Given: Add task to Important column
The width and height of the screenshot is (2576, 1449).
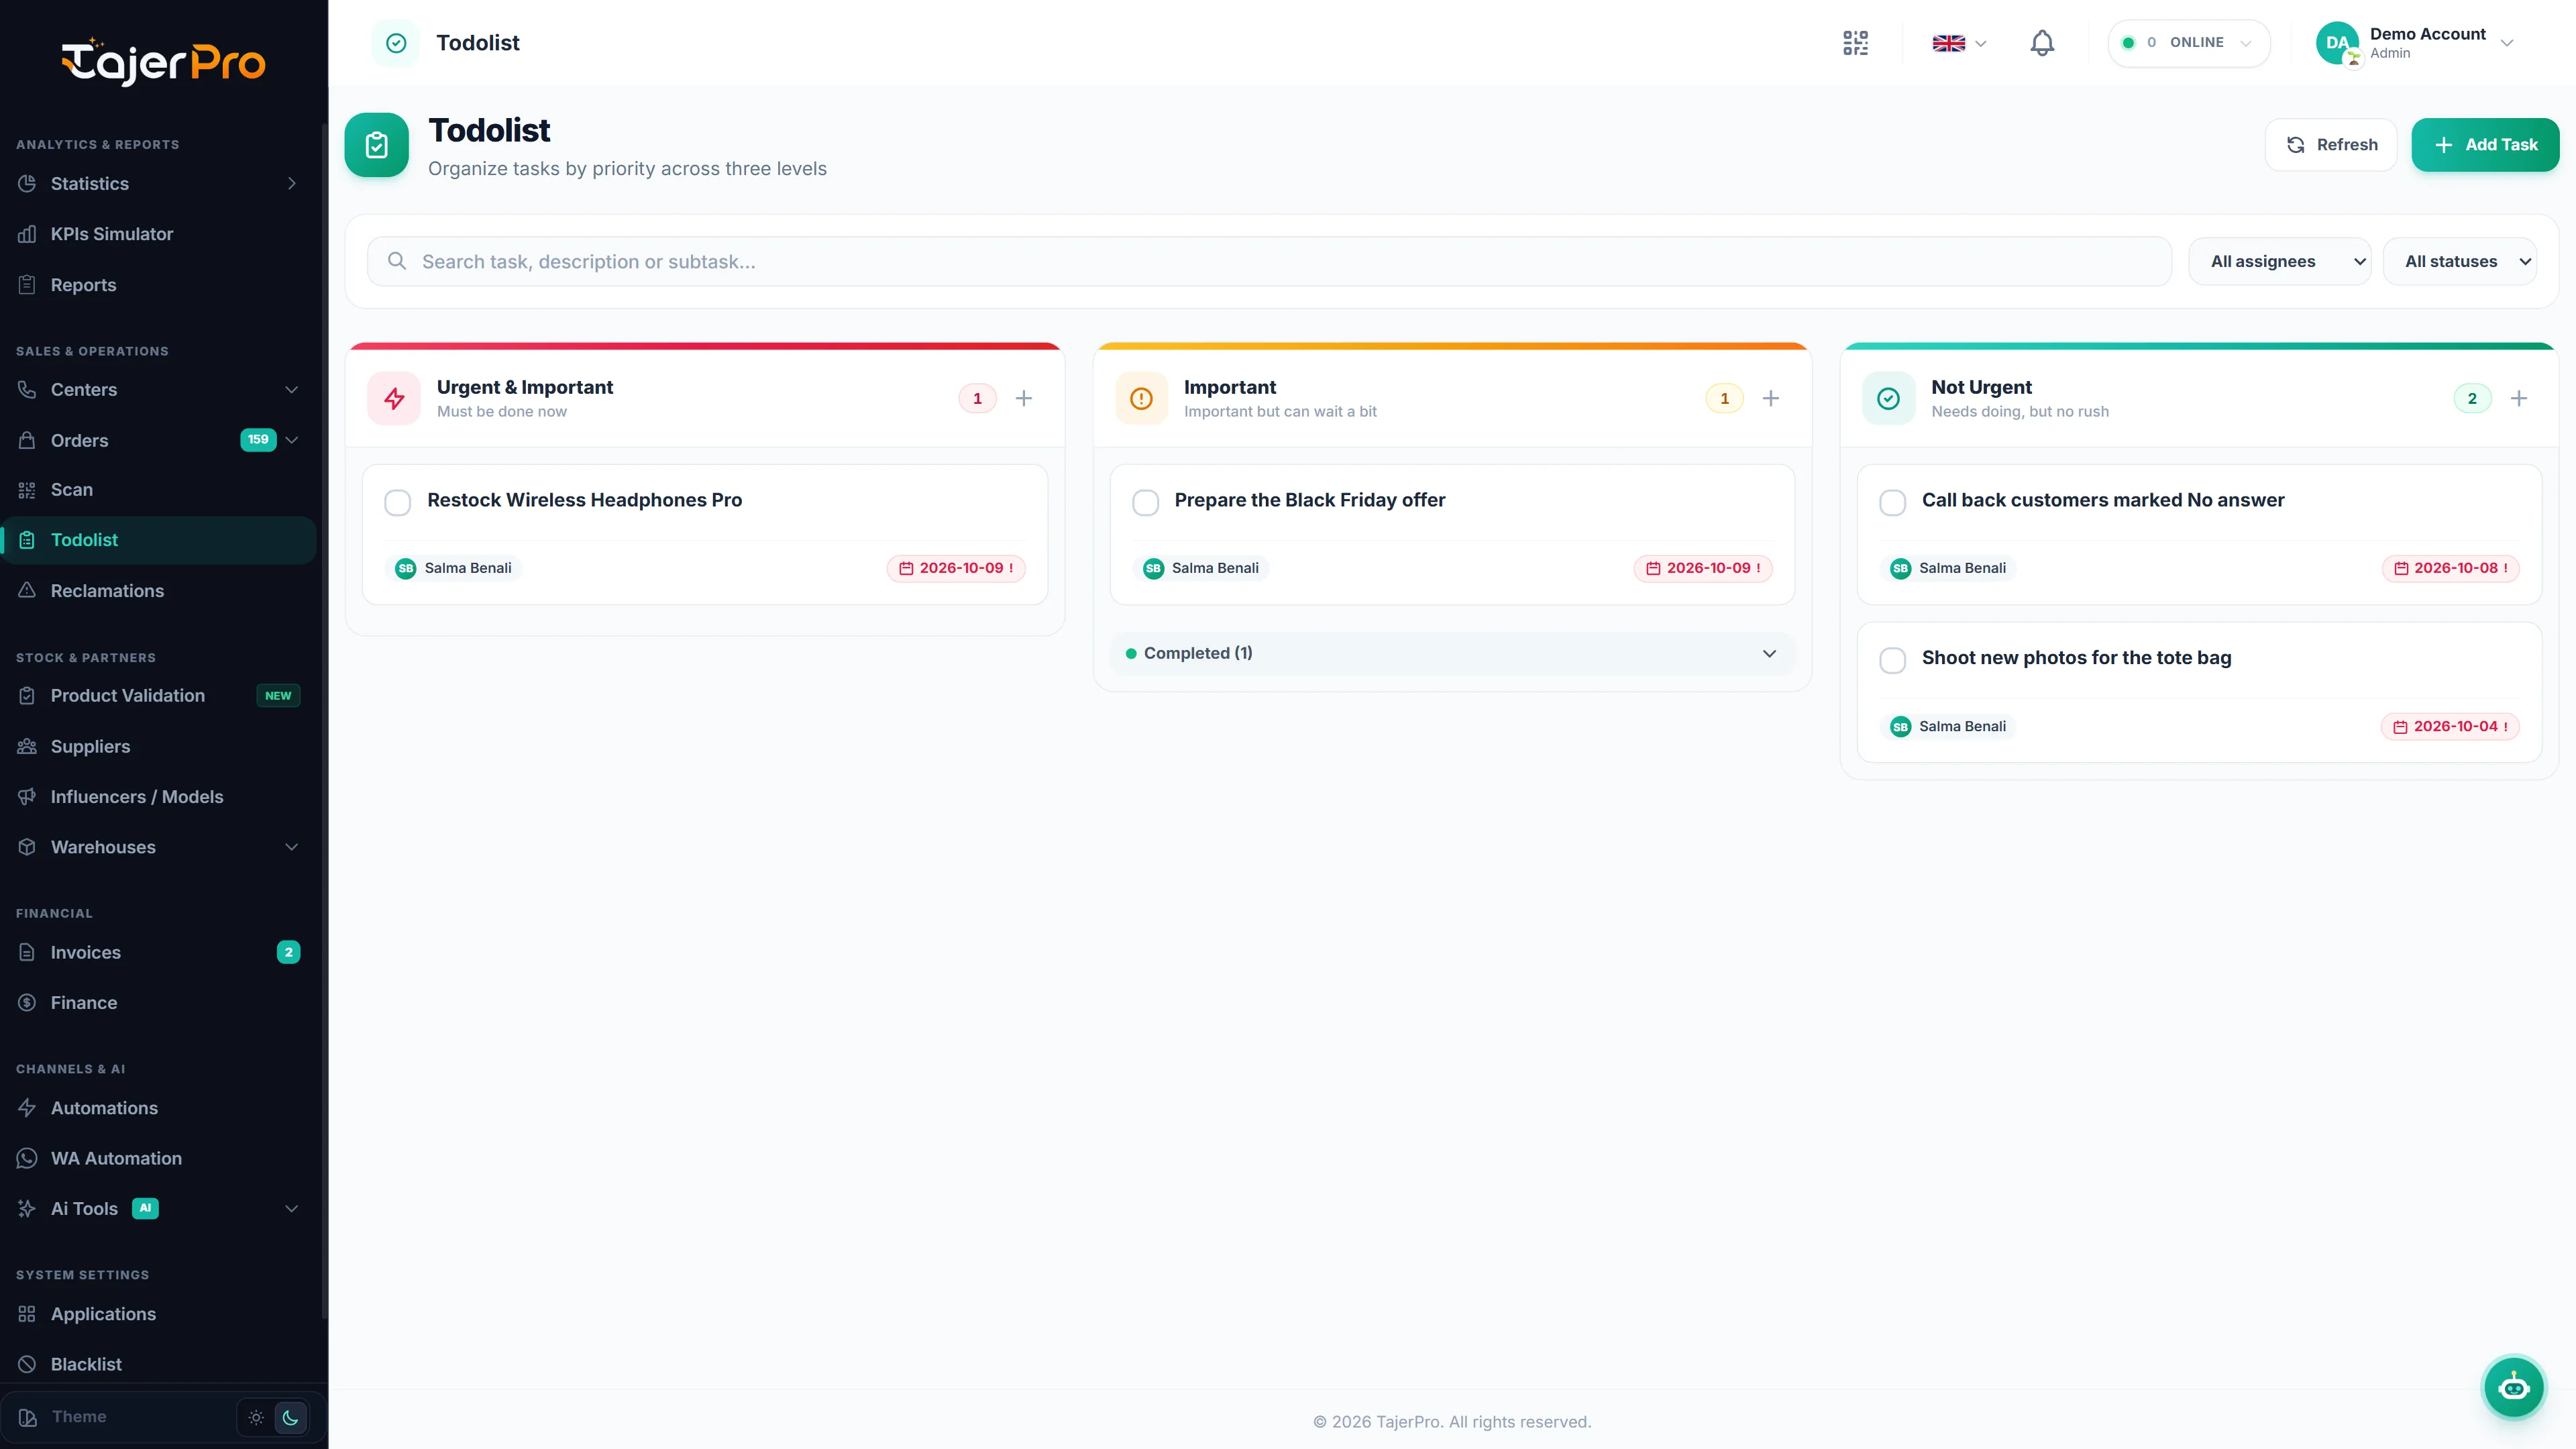Looking at the screenshot, I should point(1771,398).
